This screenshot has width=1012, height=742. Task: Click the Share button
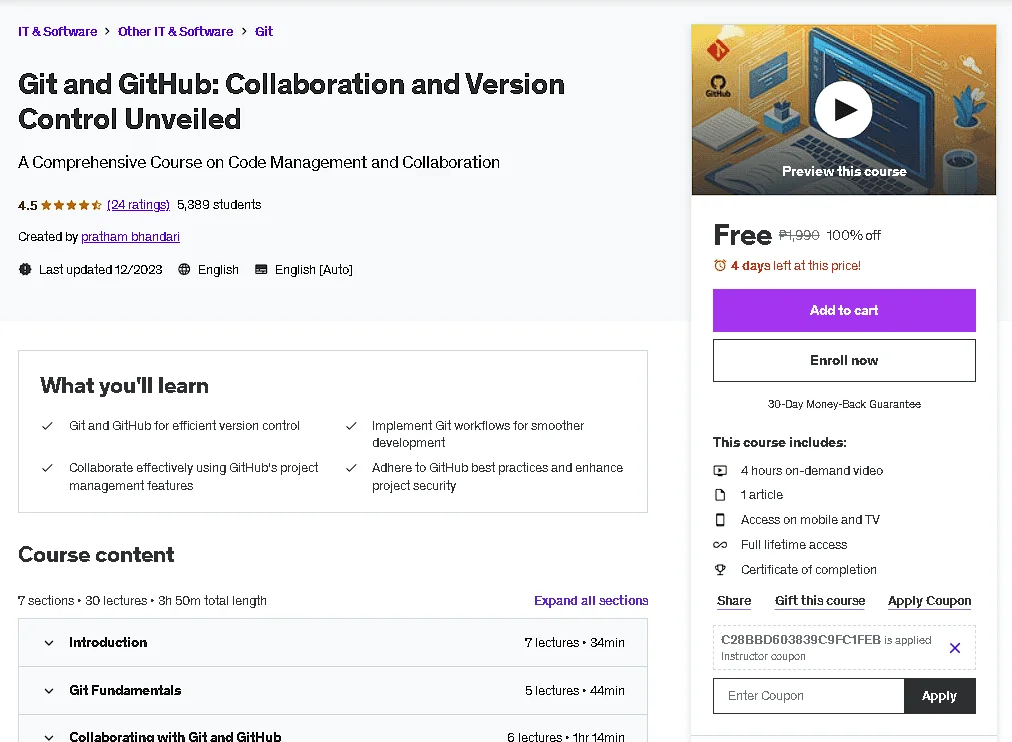(x=734, y=601)
